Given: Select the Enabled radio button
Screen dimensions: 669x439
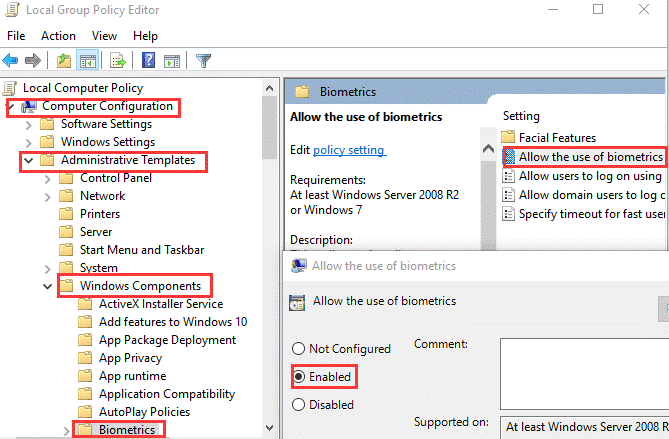Looking at the screenshot, I should [297, 377].
